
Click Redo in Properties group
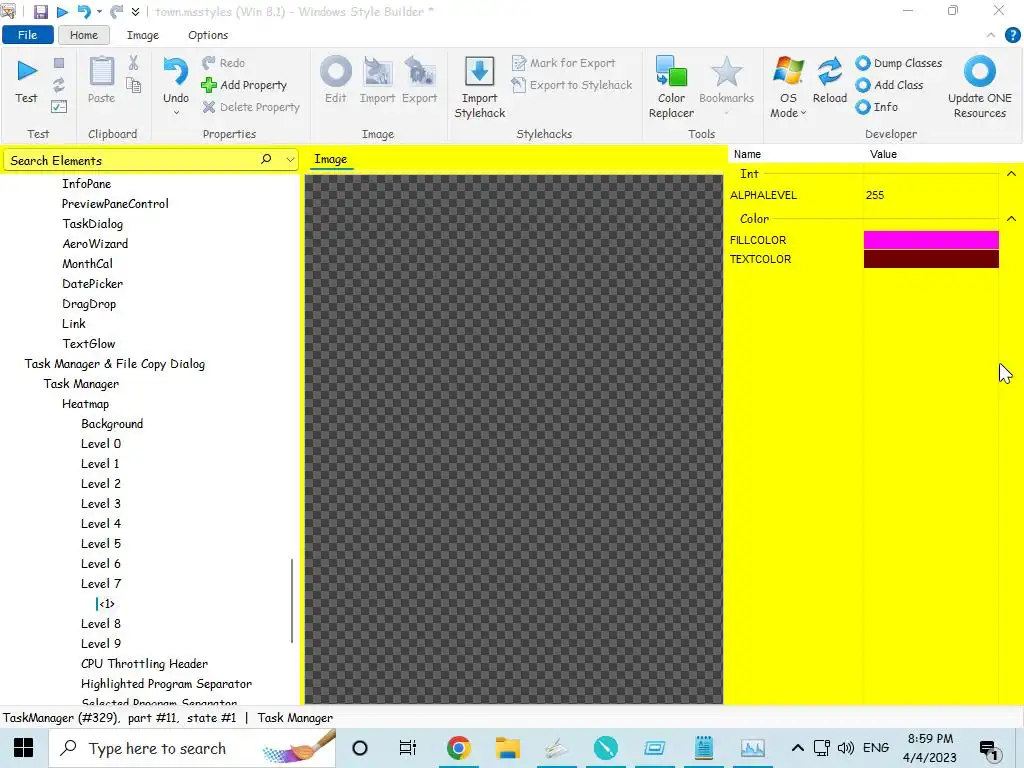coord(223,63)
